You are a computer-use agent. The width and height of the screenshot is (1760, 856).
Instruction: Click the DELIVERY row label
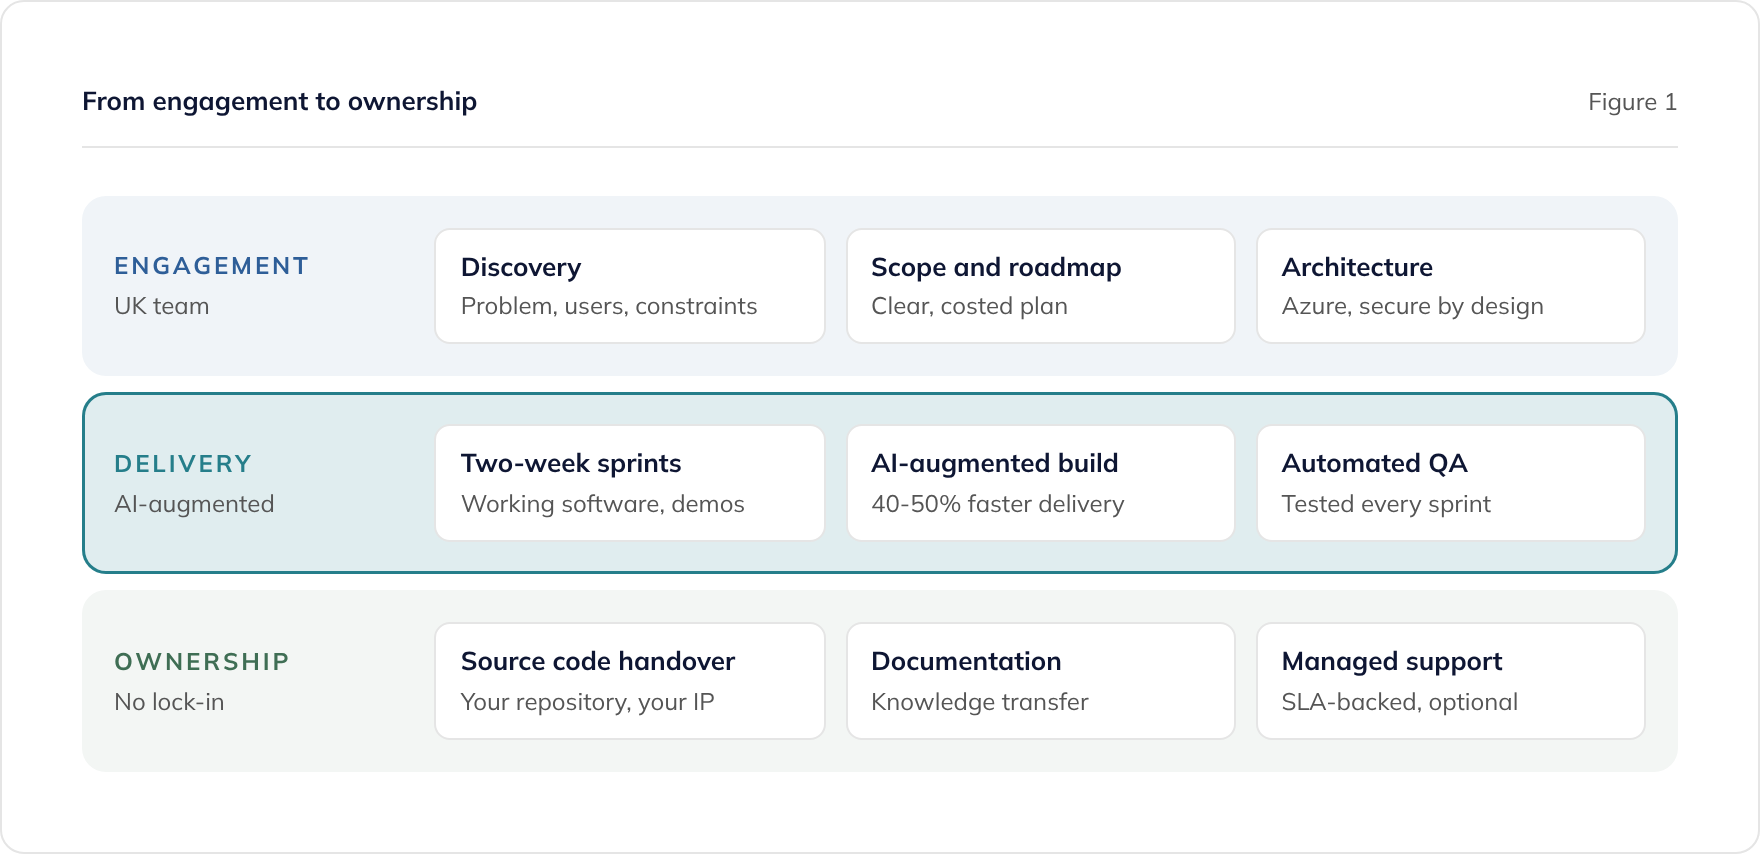pyautogui.click(x=183, y=464)
